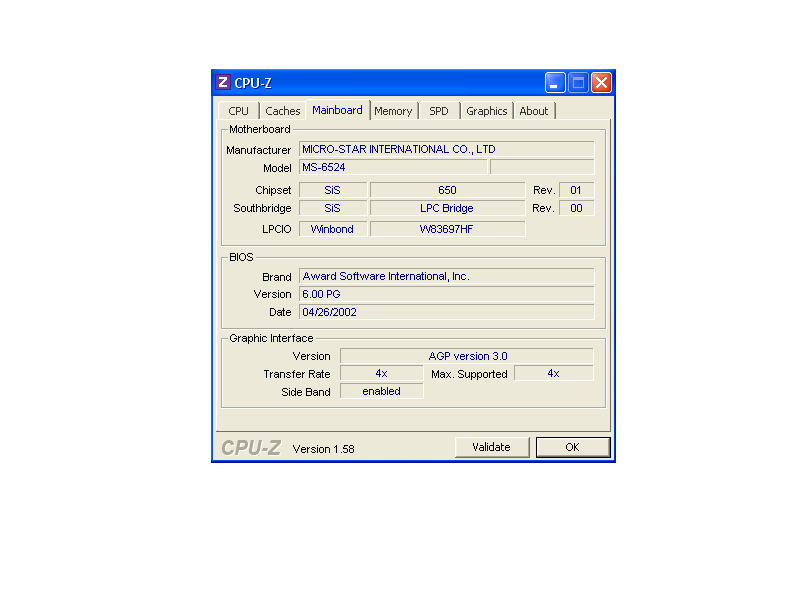Click the Motherboard group heading
This screenshot has height=600, width=800.
point(260,129)
